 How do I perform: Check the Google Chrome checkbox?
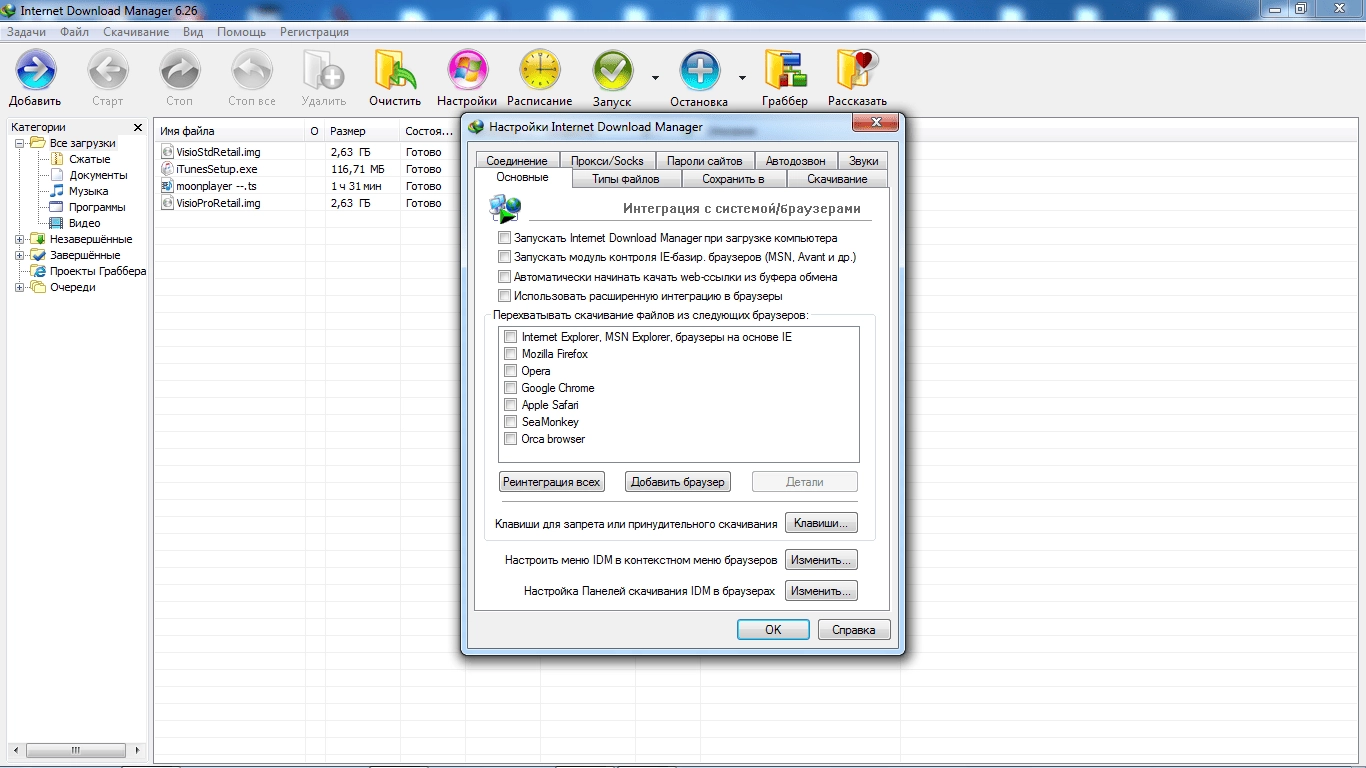point(511,388)
